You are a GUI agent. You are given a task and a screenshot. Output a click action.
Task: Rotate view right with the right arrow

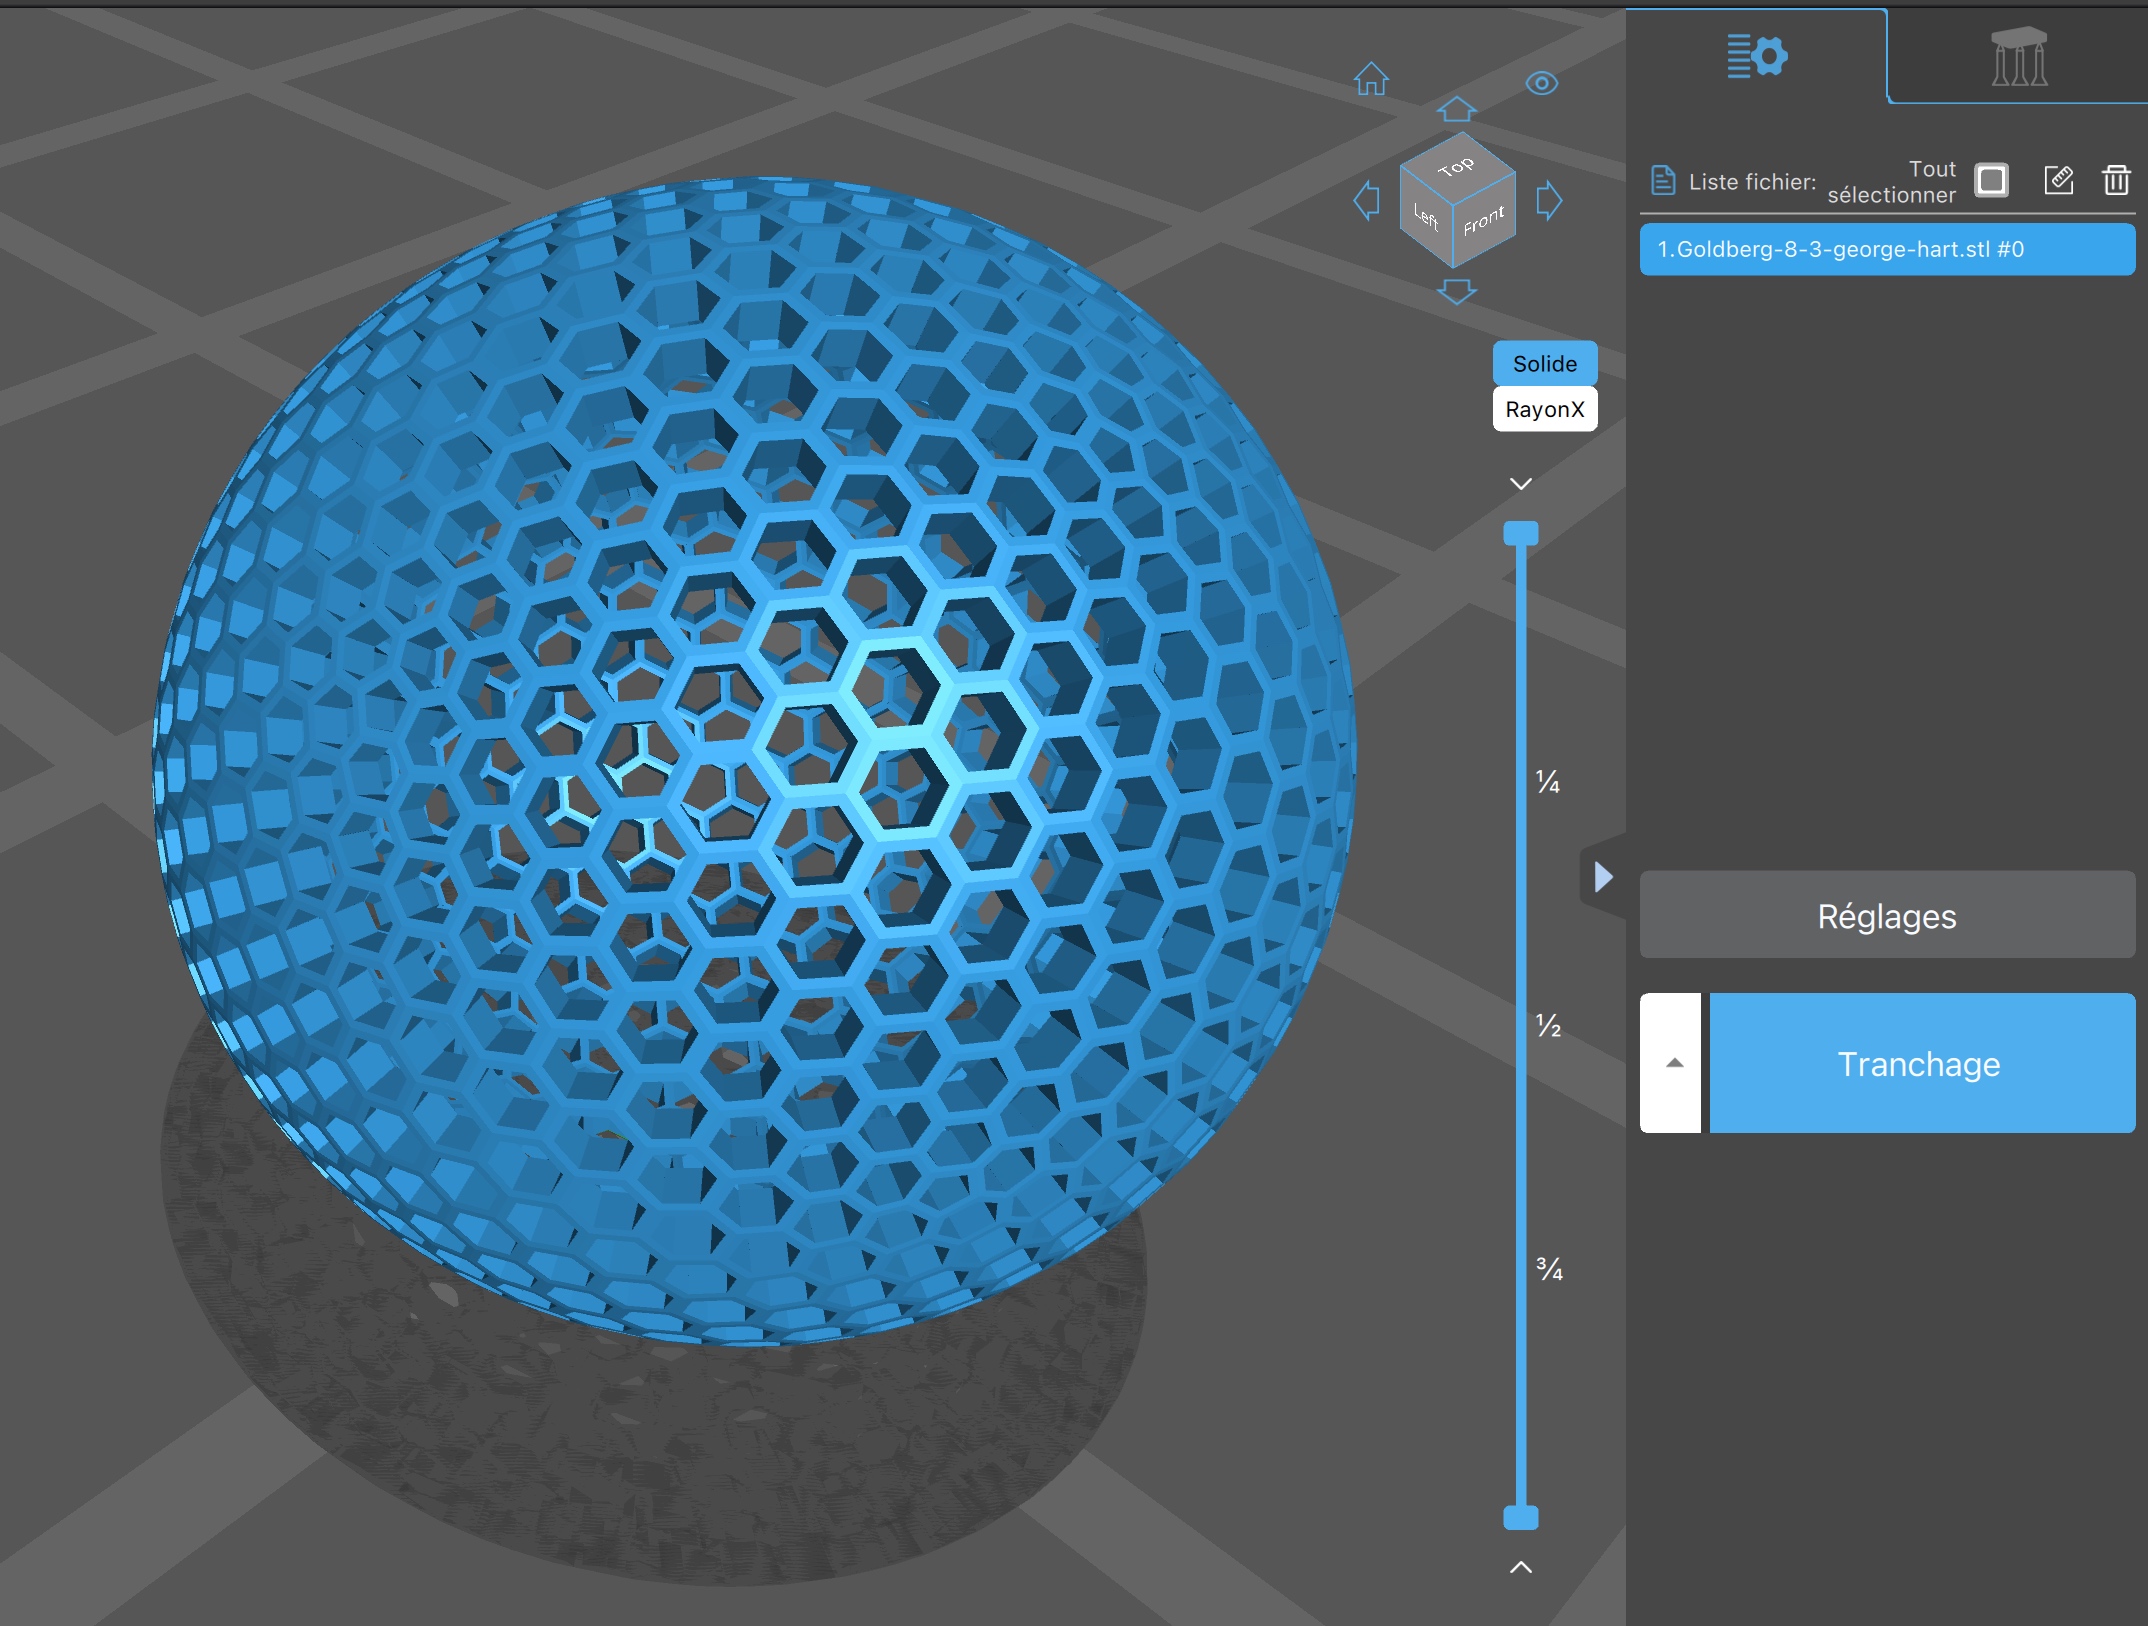point(1549,200)
